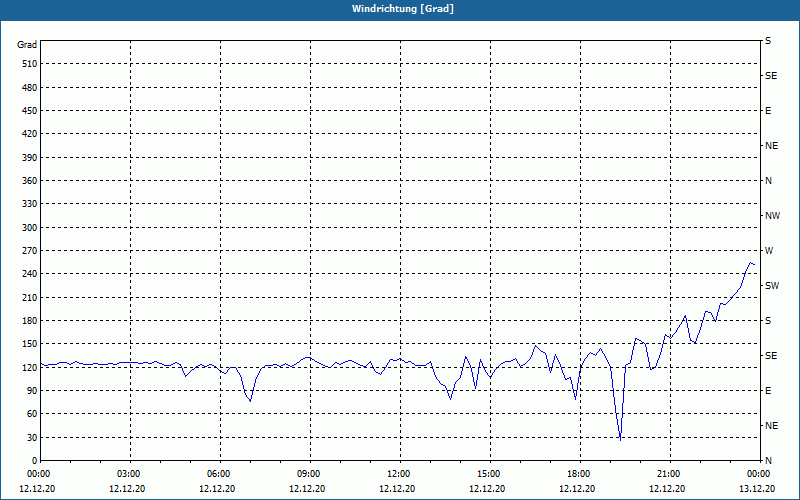Click the 240 y-axis value
The image size is (800, 500).
[x=30, y=274]
